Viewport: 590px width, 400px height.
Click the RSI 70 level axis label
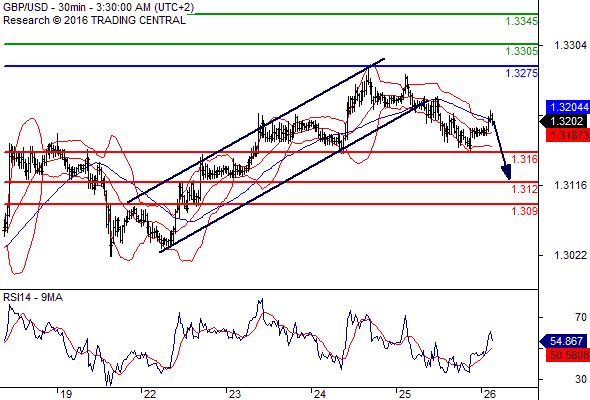point(581,317)
